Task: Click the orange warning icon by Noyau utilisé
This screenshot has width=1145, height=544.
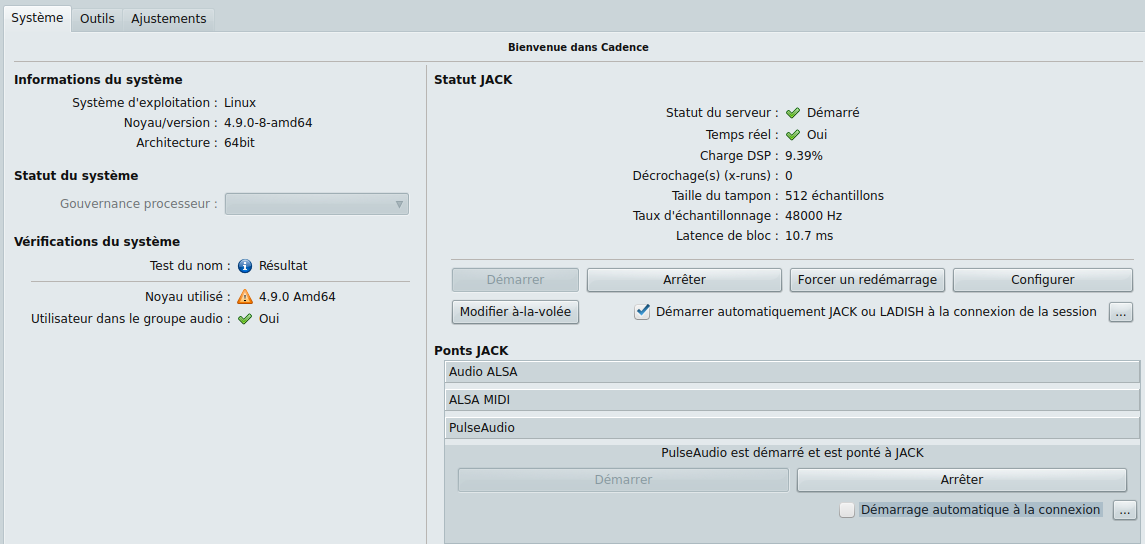Action: point(245,297)
